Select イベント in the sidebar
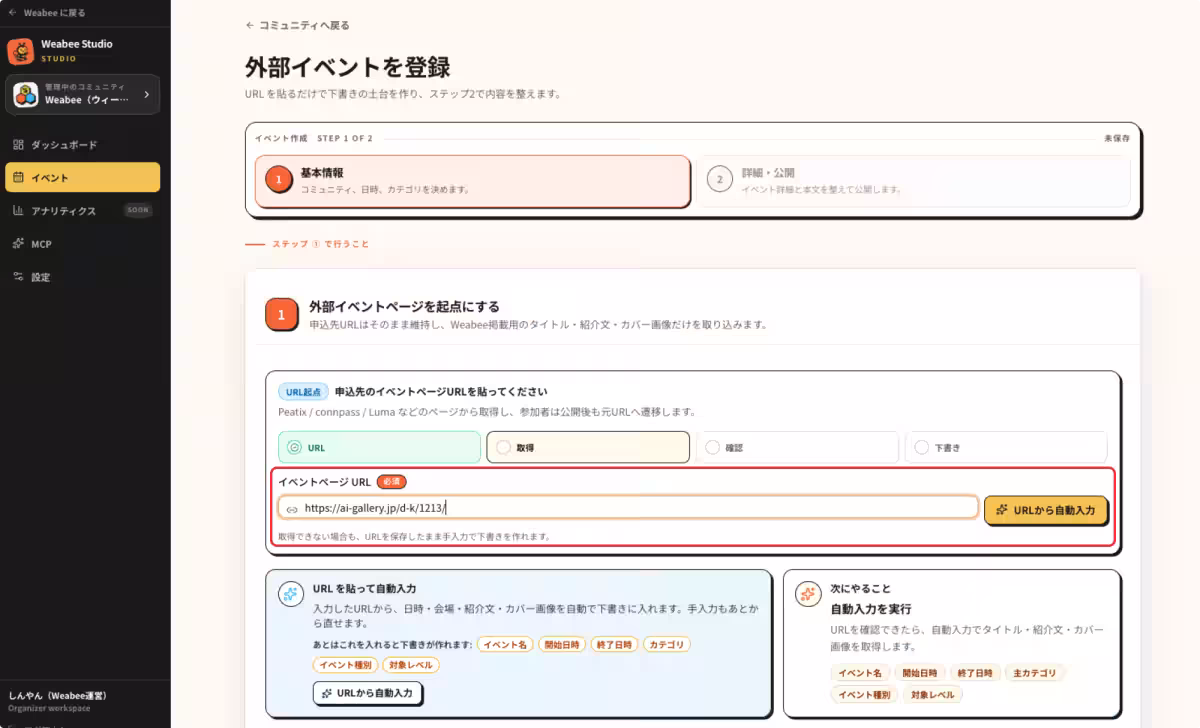Screen dimensions: 1200x728 click(83, 177)
